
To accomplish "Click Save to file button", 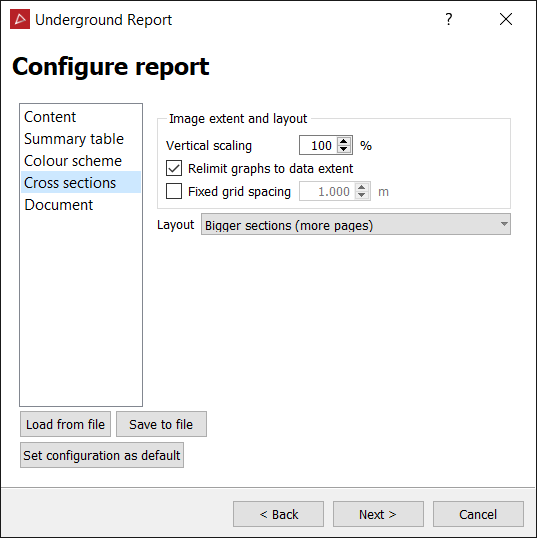I will (161, 424).
